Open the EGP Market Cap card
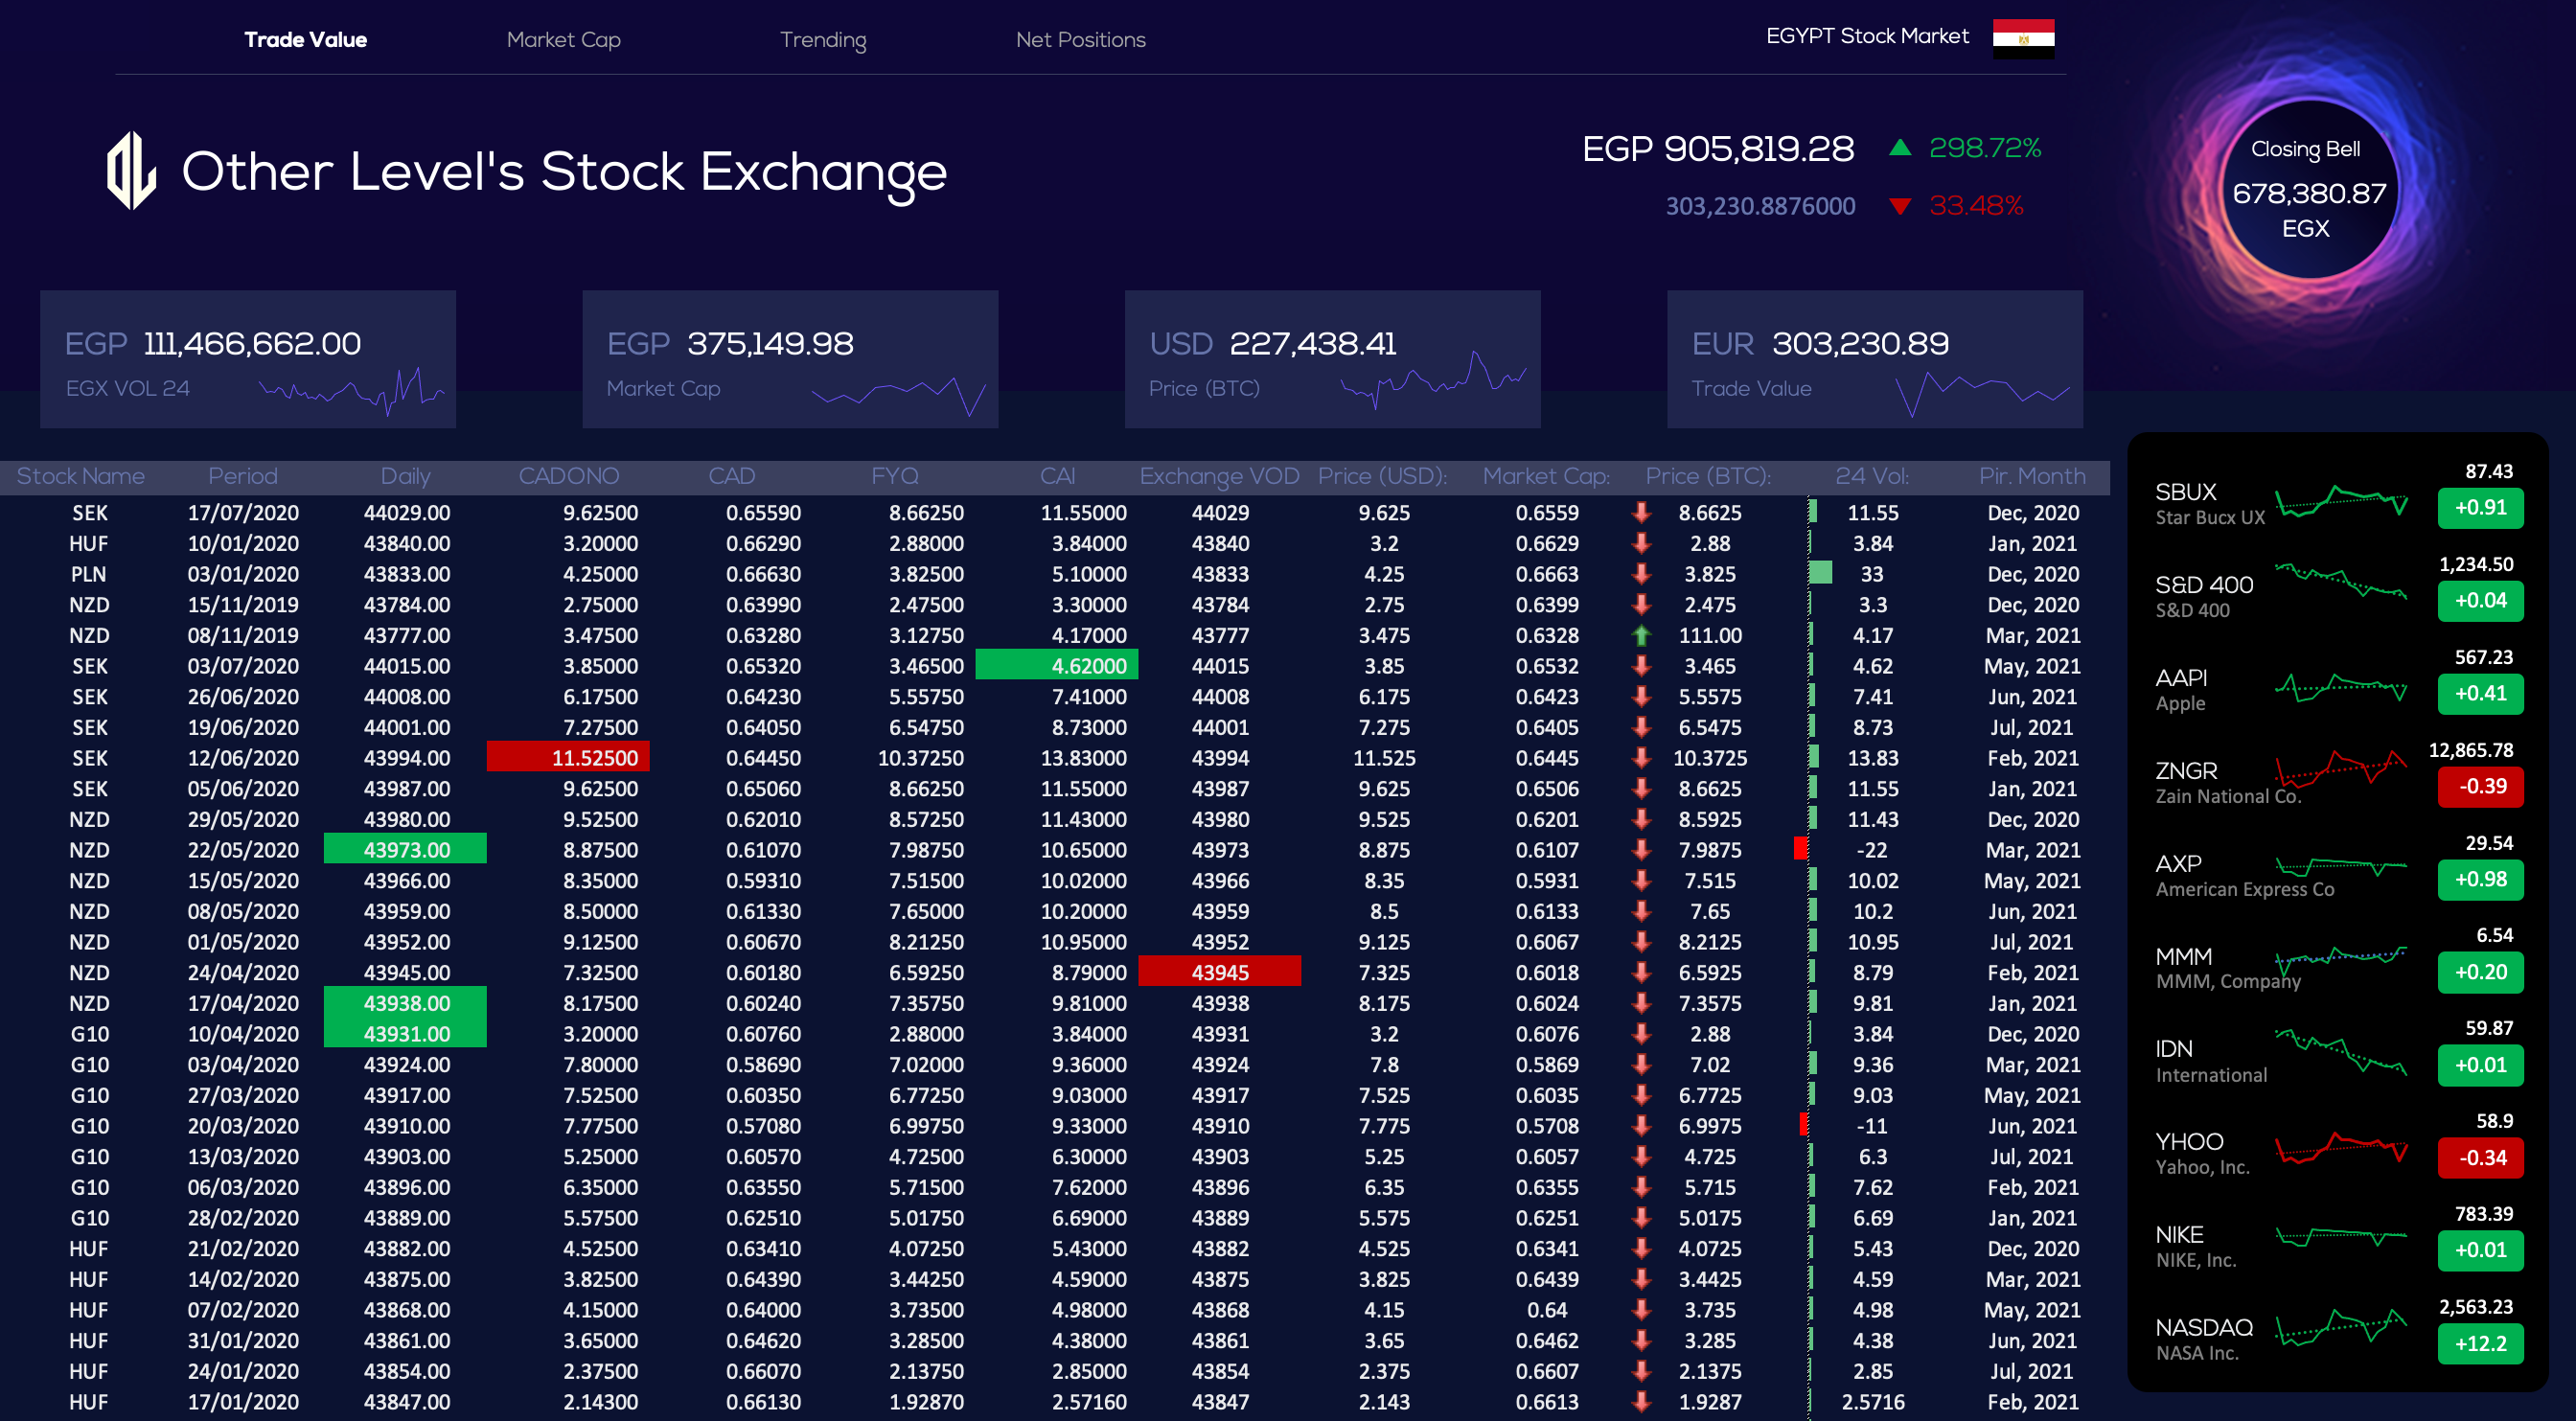Screen dimensions: 2576x1421 (790, 359)
